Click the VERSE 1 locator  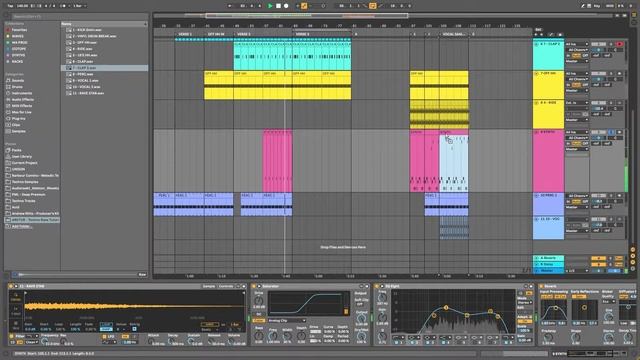[x=186, y=34]
